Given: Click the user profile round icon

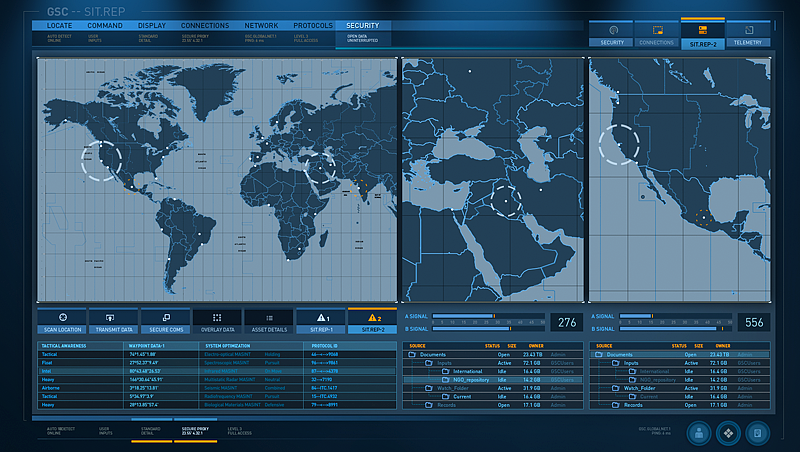Looking at the screenshot, I should click(699, 433).
